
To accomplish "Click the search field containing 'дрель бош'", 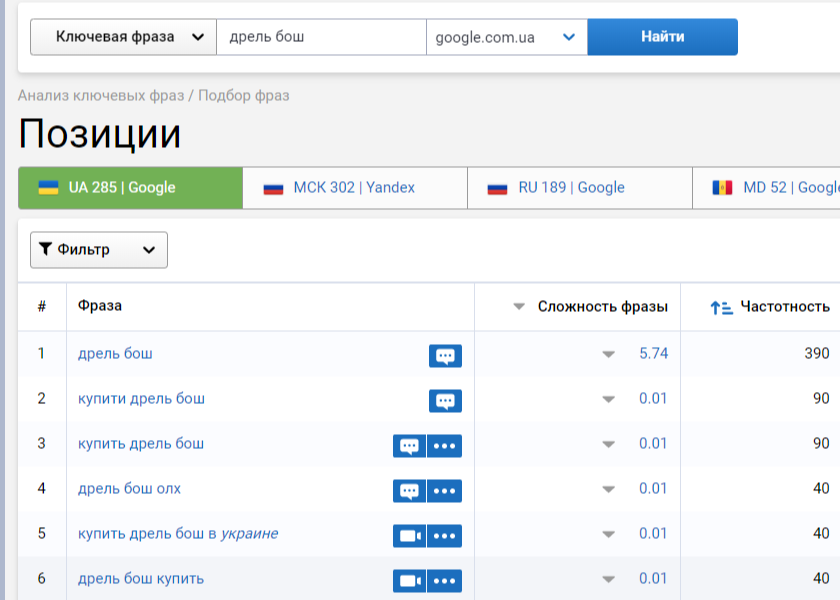I will point(320,37).
